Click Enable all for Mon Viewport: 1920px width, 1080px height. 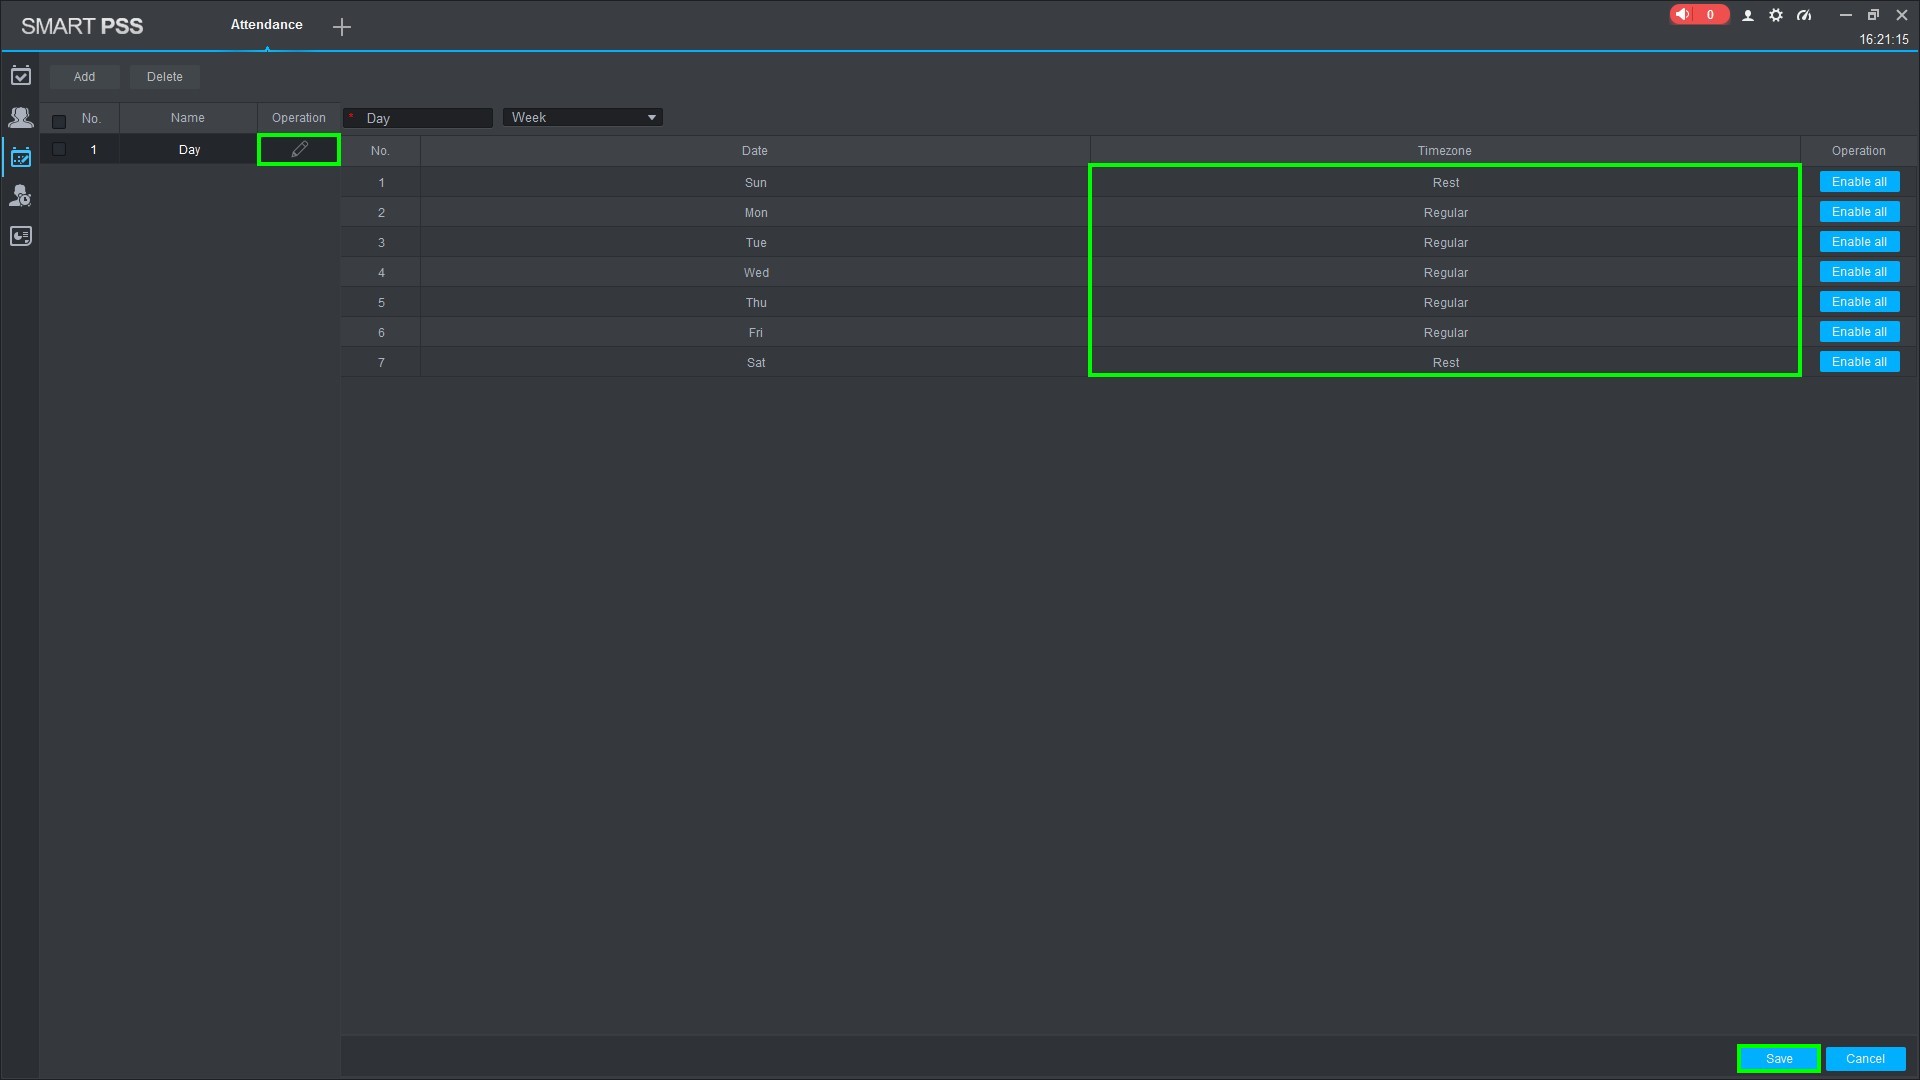(1859, 212)
